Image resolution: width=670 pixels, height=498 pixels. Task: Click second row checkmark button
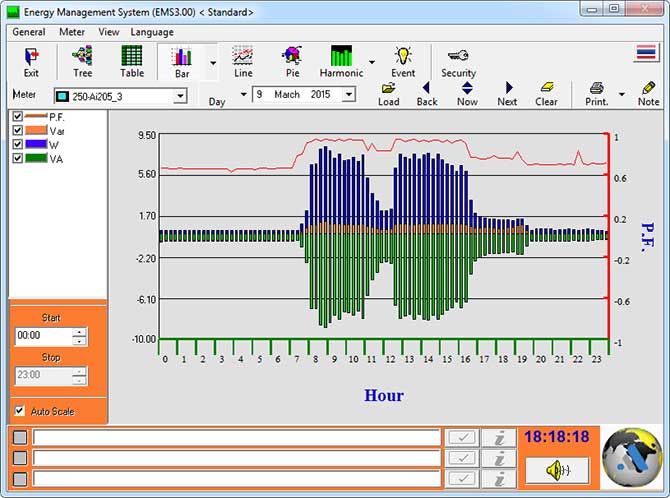click(x=462, y=458)
